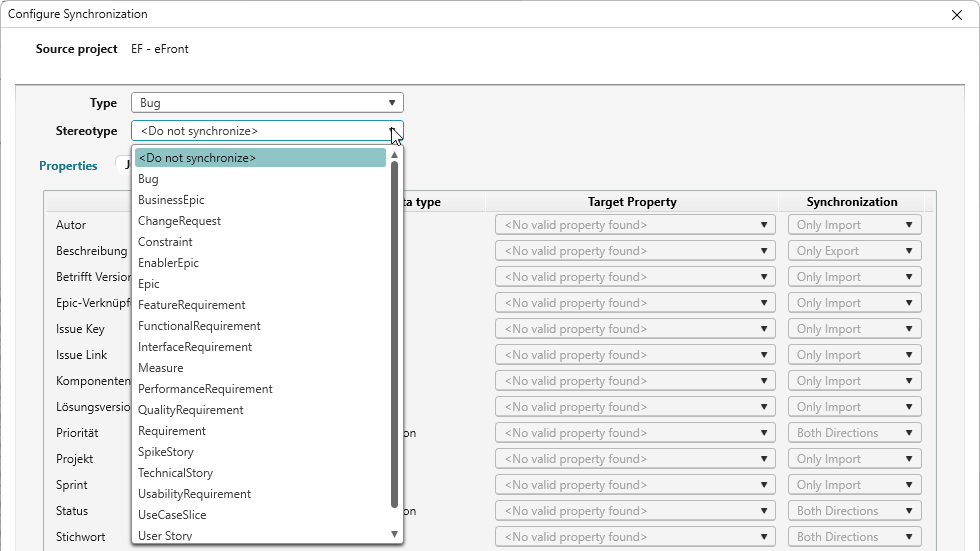The height and width of the screenshot is (551, 980).
Task: Open Synchronization dropdown for Issue Key
Action: [x=854, y=329]
